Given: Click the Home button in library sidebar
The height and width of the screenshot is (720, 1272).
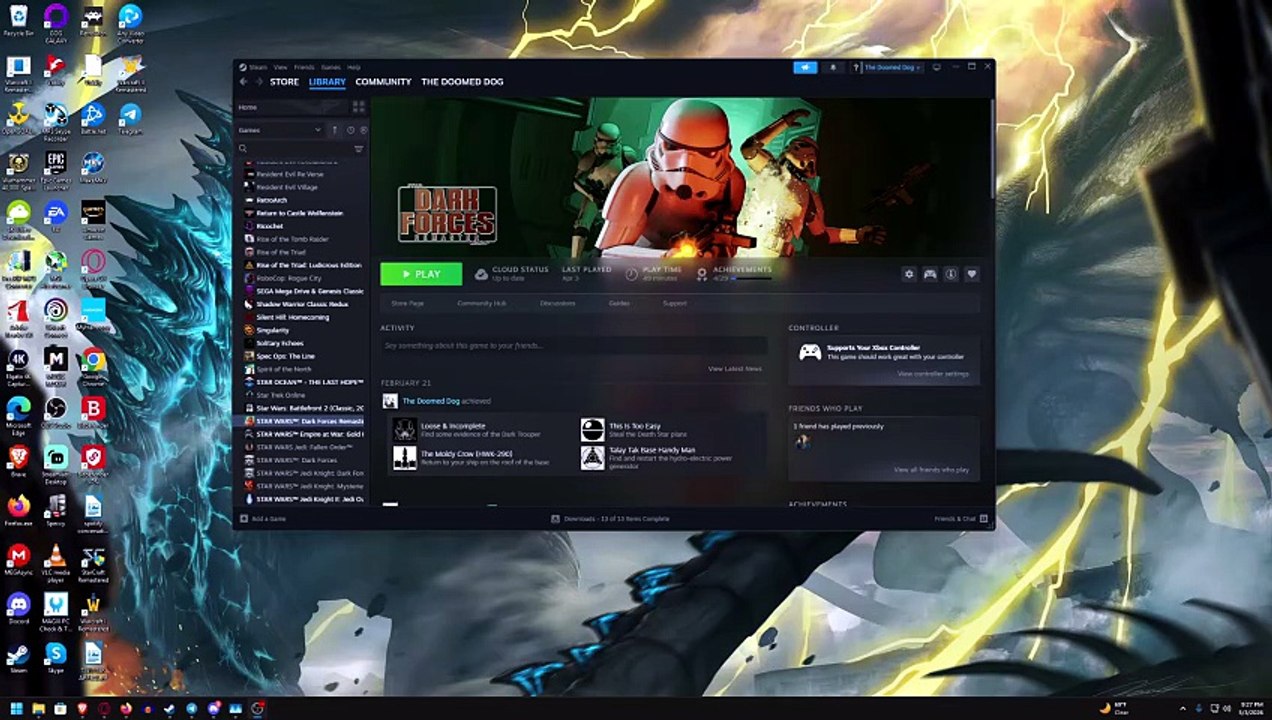Looking at the screenshot, I should (290, 107).
